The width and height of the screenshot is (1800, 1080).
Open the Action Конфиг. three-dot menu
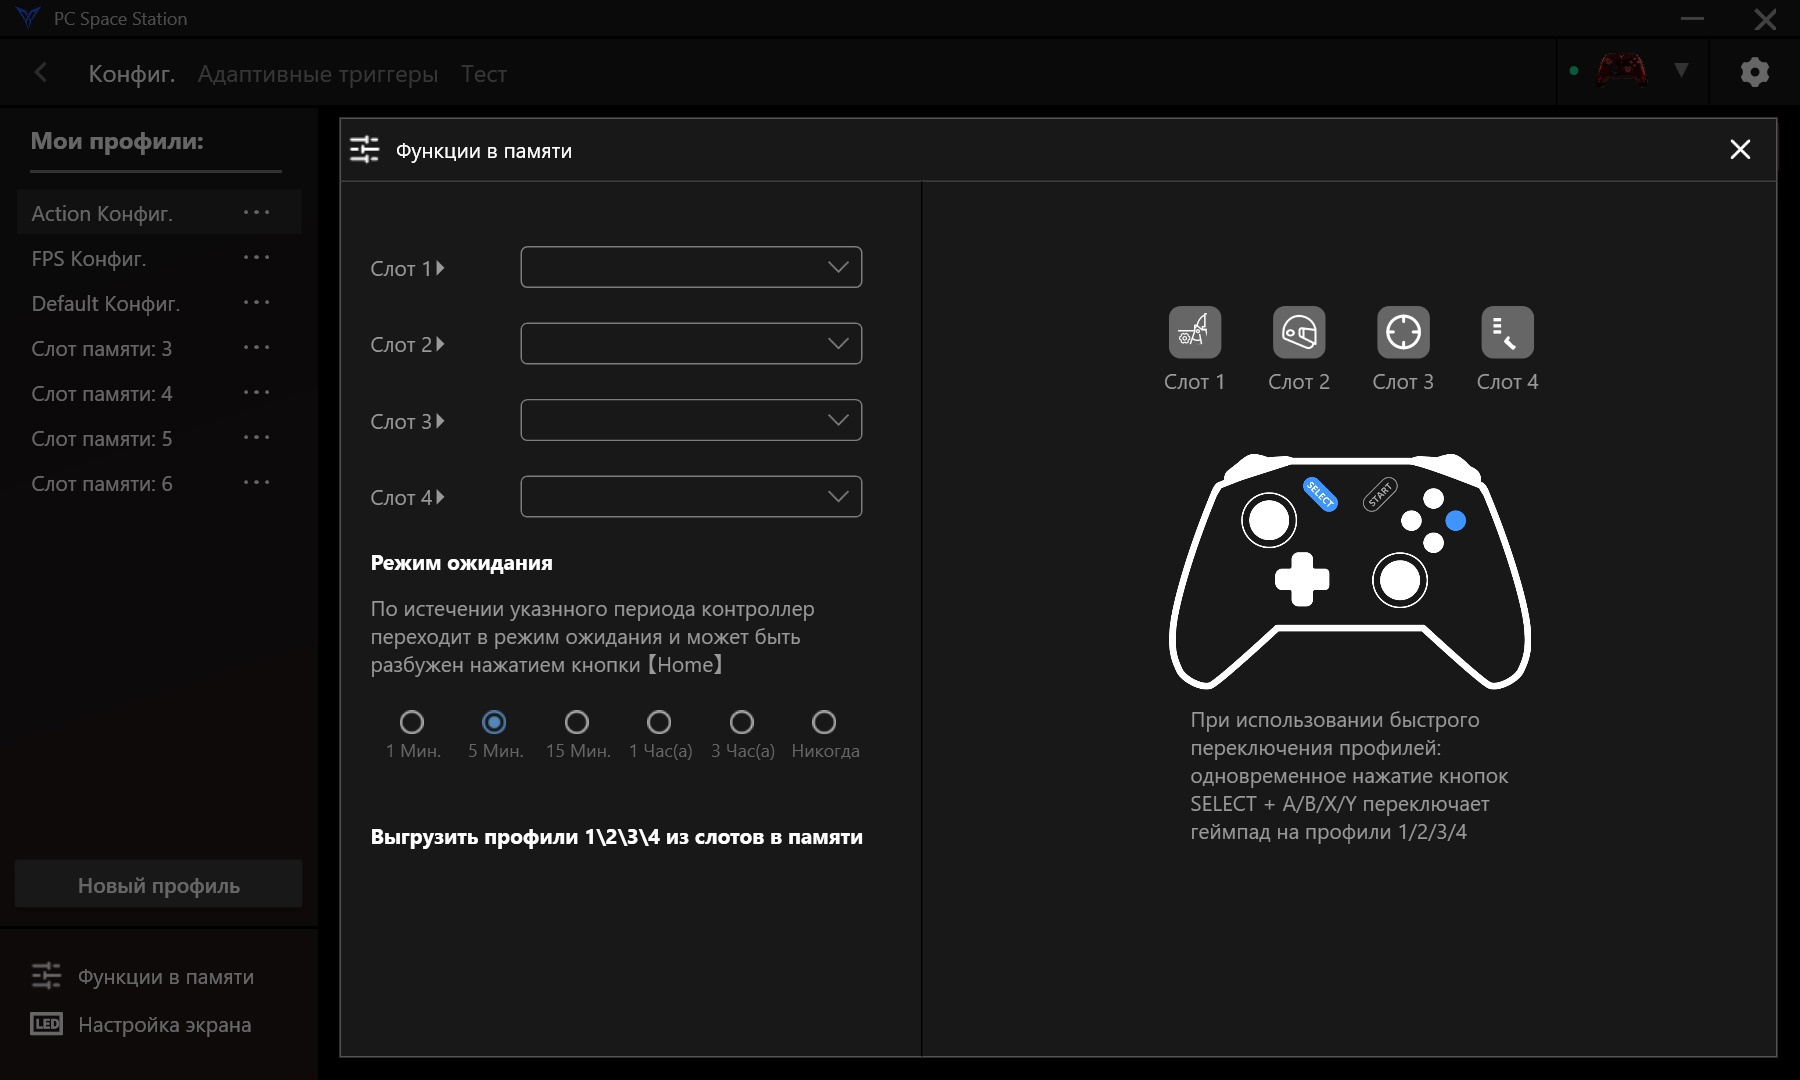(x=257, y=212)
